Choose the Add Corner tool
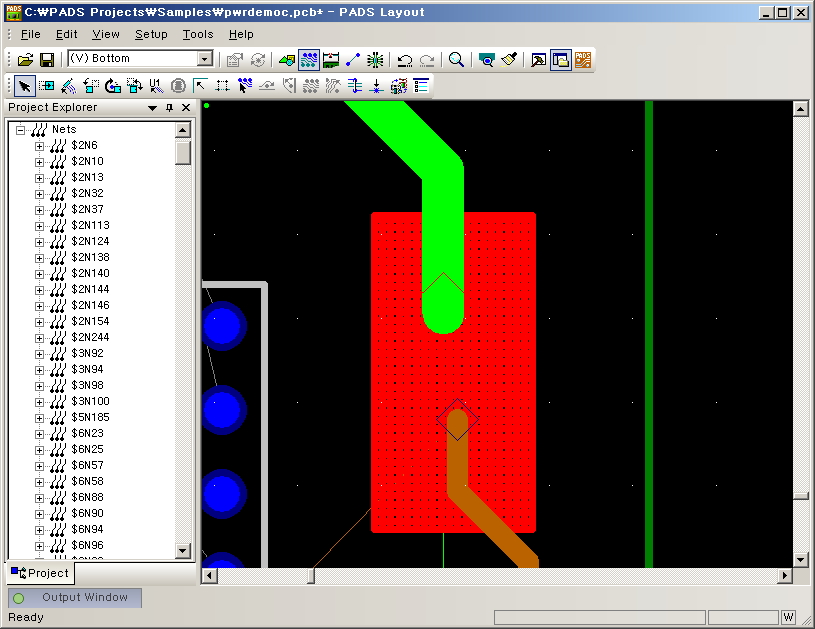815x629 pixels. pos(200,86)
